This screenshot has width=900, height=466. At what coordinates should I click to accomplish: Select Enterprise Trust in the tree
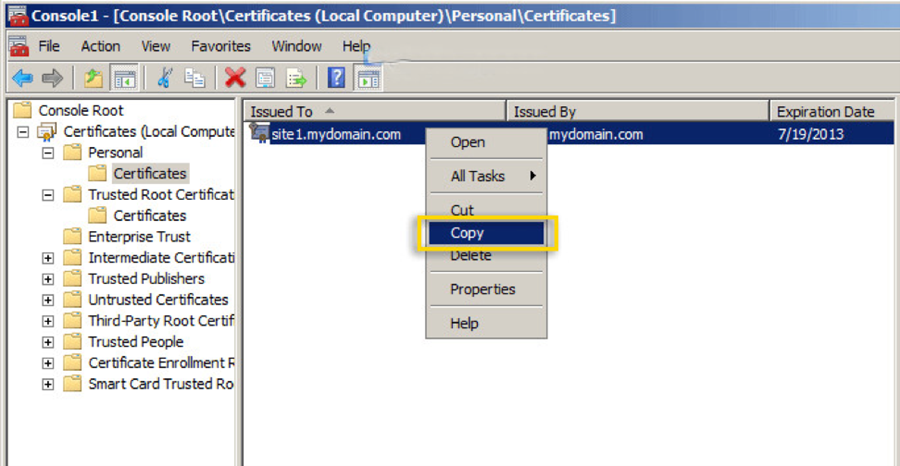point(139,236)
